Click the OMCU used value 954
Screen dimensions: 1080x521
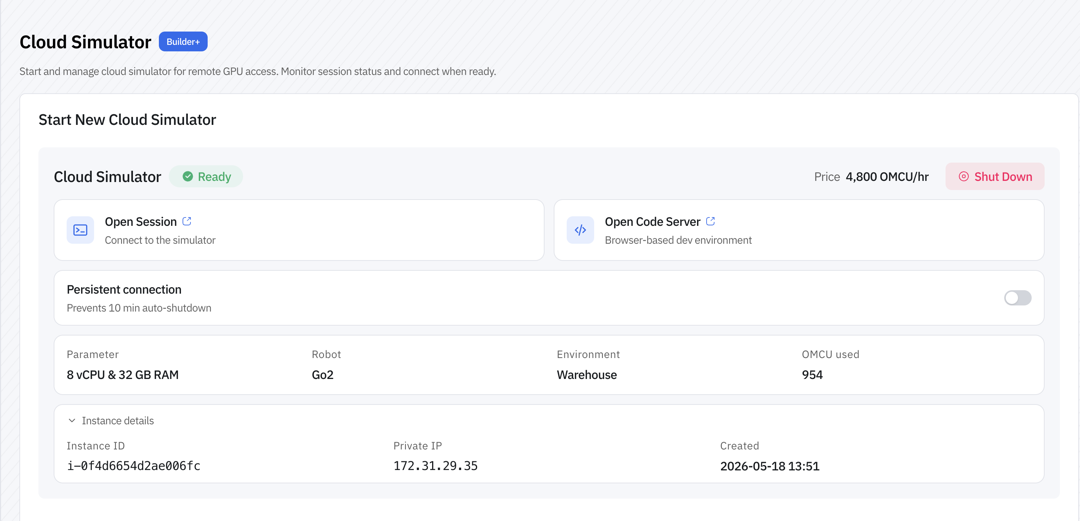pyautogui.click(x=812, y=375)
